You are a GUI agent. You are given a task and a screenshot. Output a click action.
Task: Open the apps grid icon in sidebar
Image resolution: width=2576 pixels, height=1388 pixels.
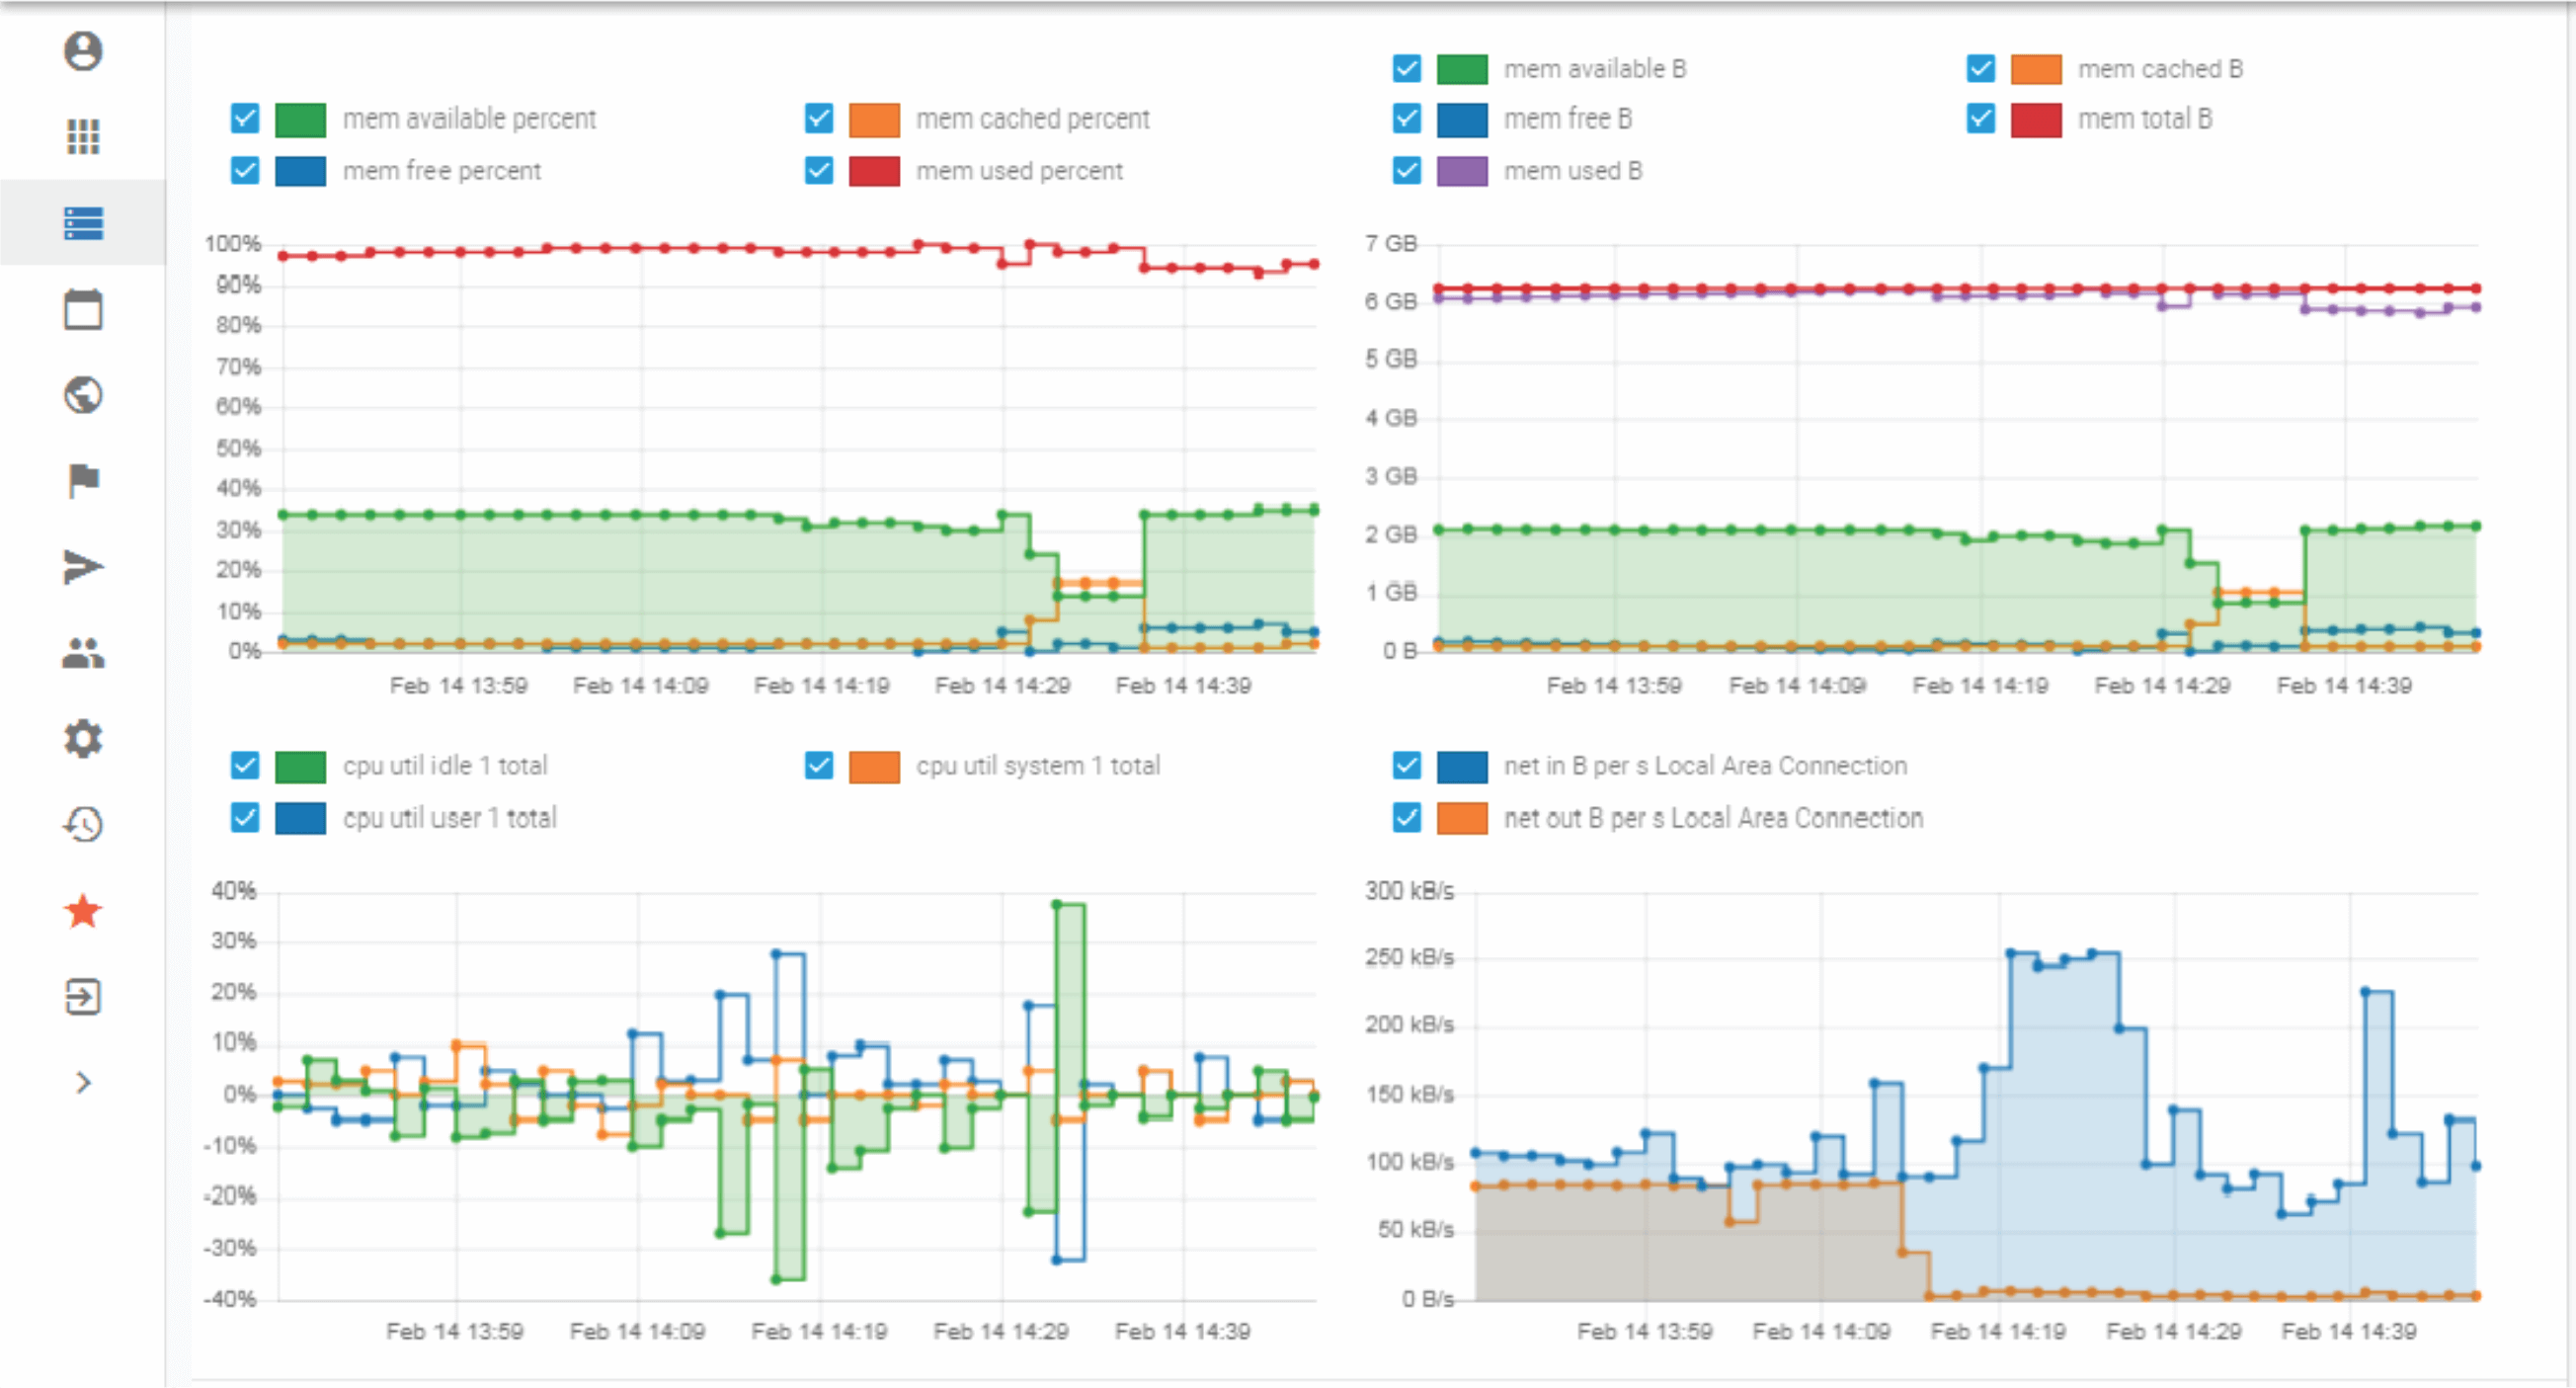coord(83,137)
